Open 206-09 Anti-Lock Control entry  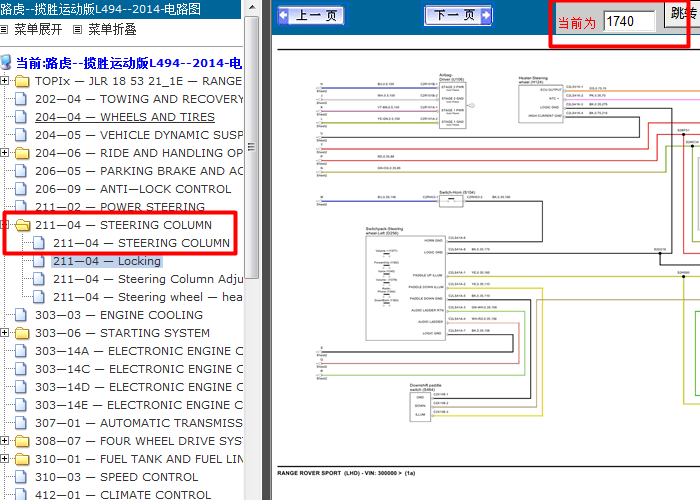tap(133, 189)
